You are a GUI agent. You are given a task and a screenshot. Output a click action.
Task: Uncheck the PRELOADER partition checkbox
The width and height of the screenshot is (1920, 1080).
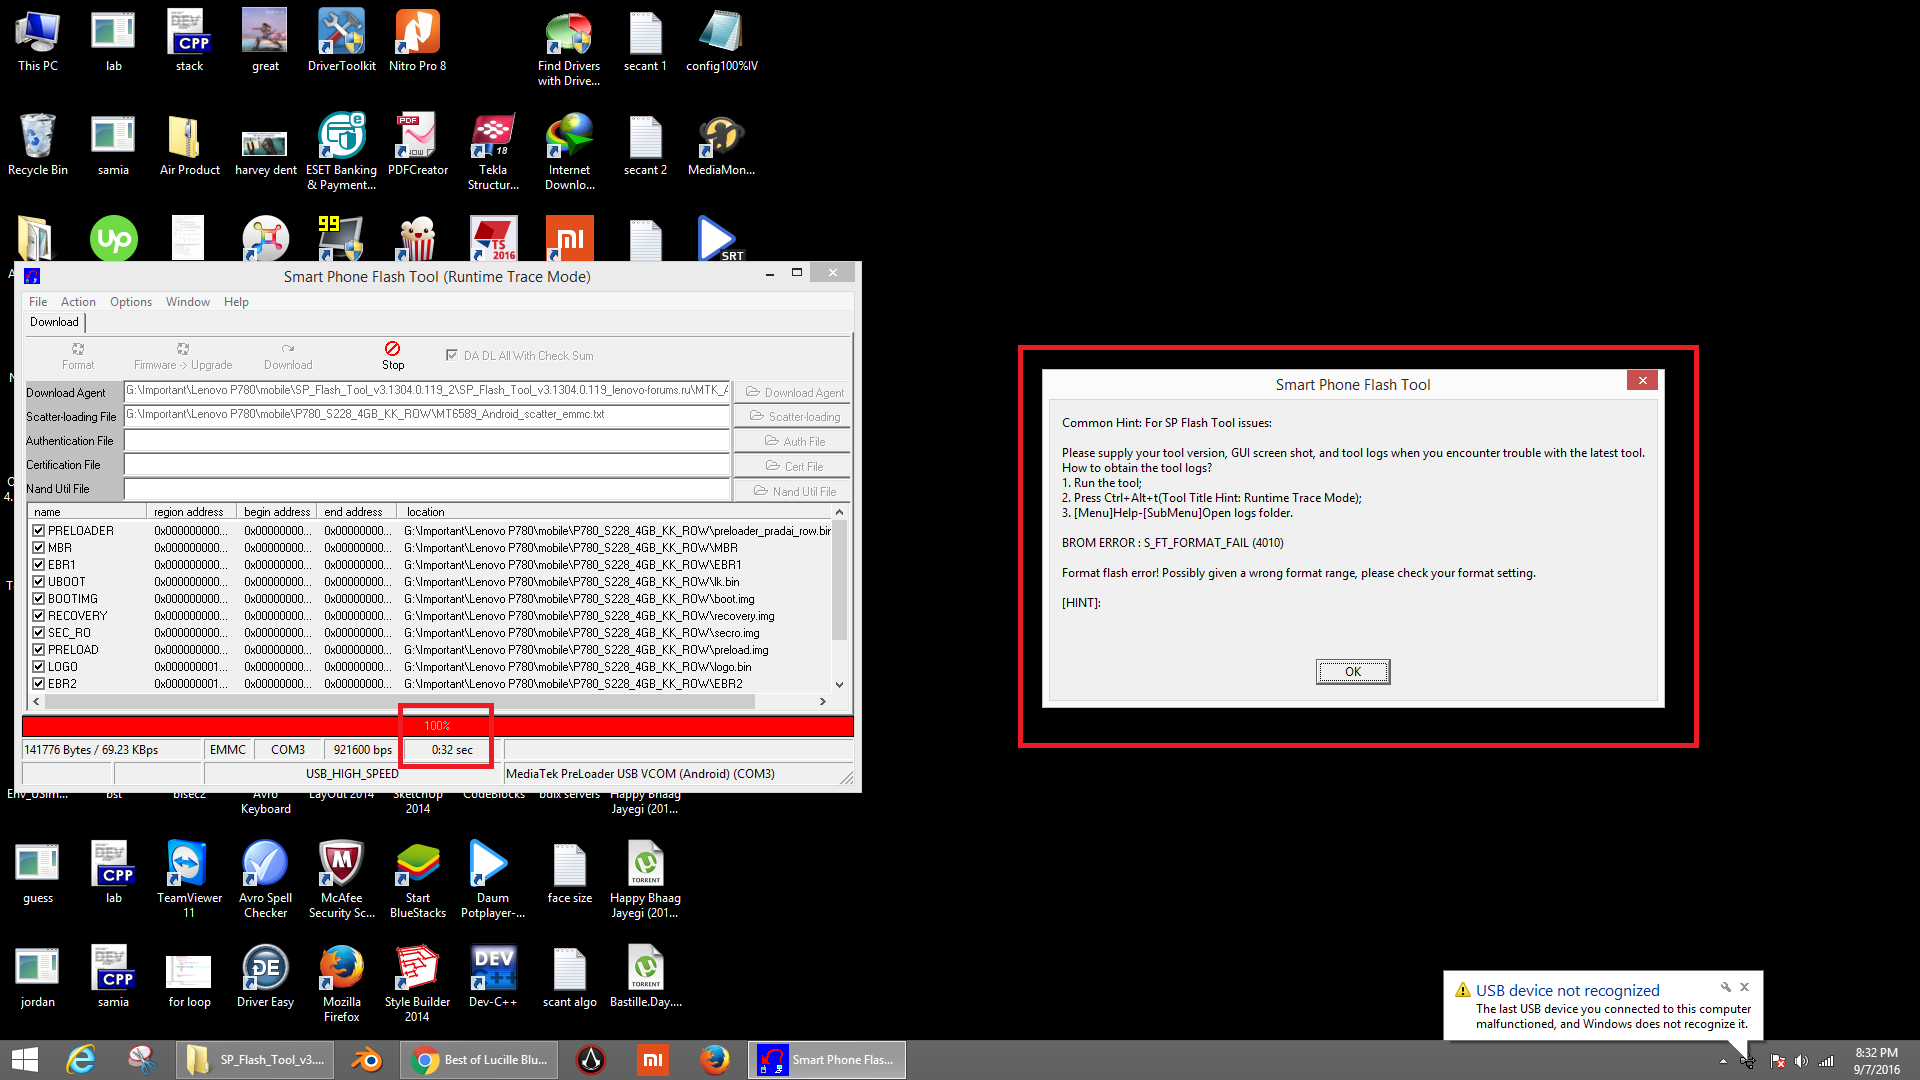tap(39, 531)
